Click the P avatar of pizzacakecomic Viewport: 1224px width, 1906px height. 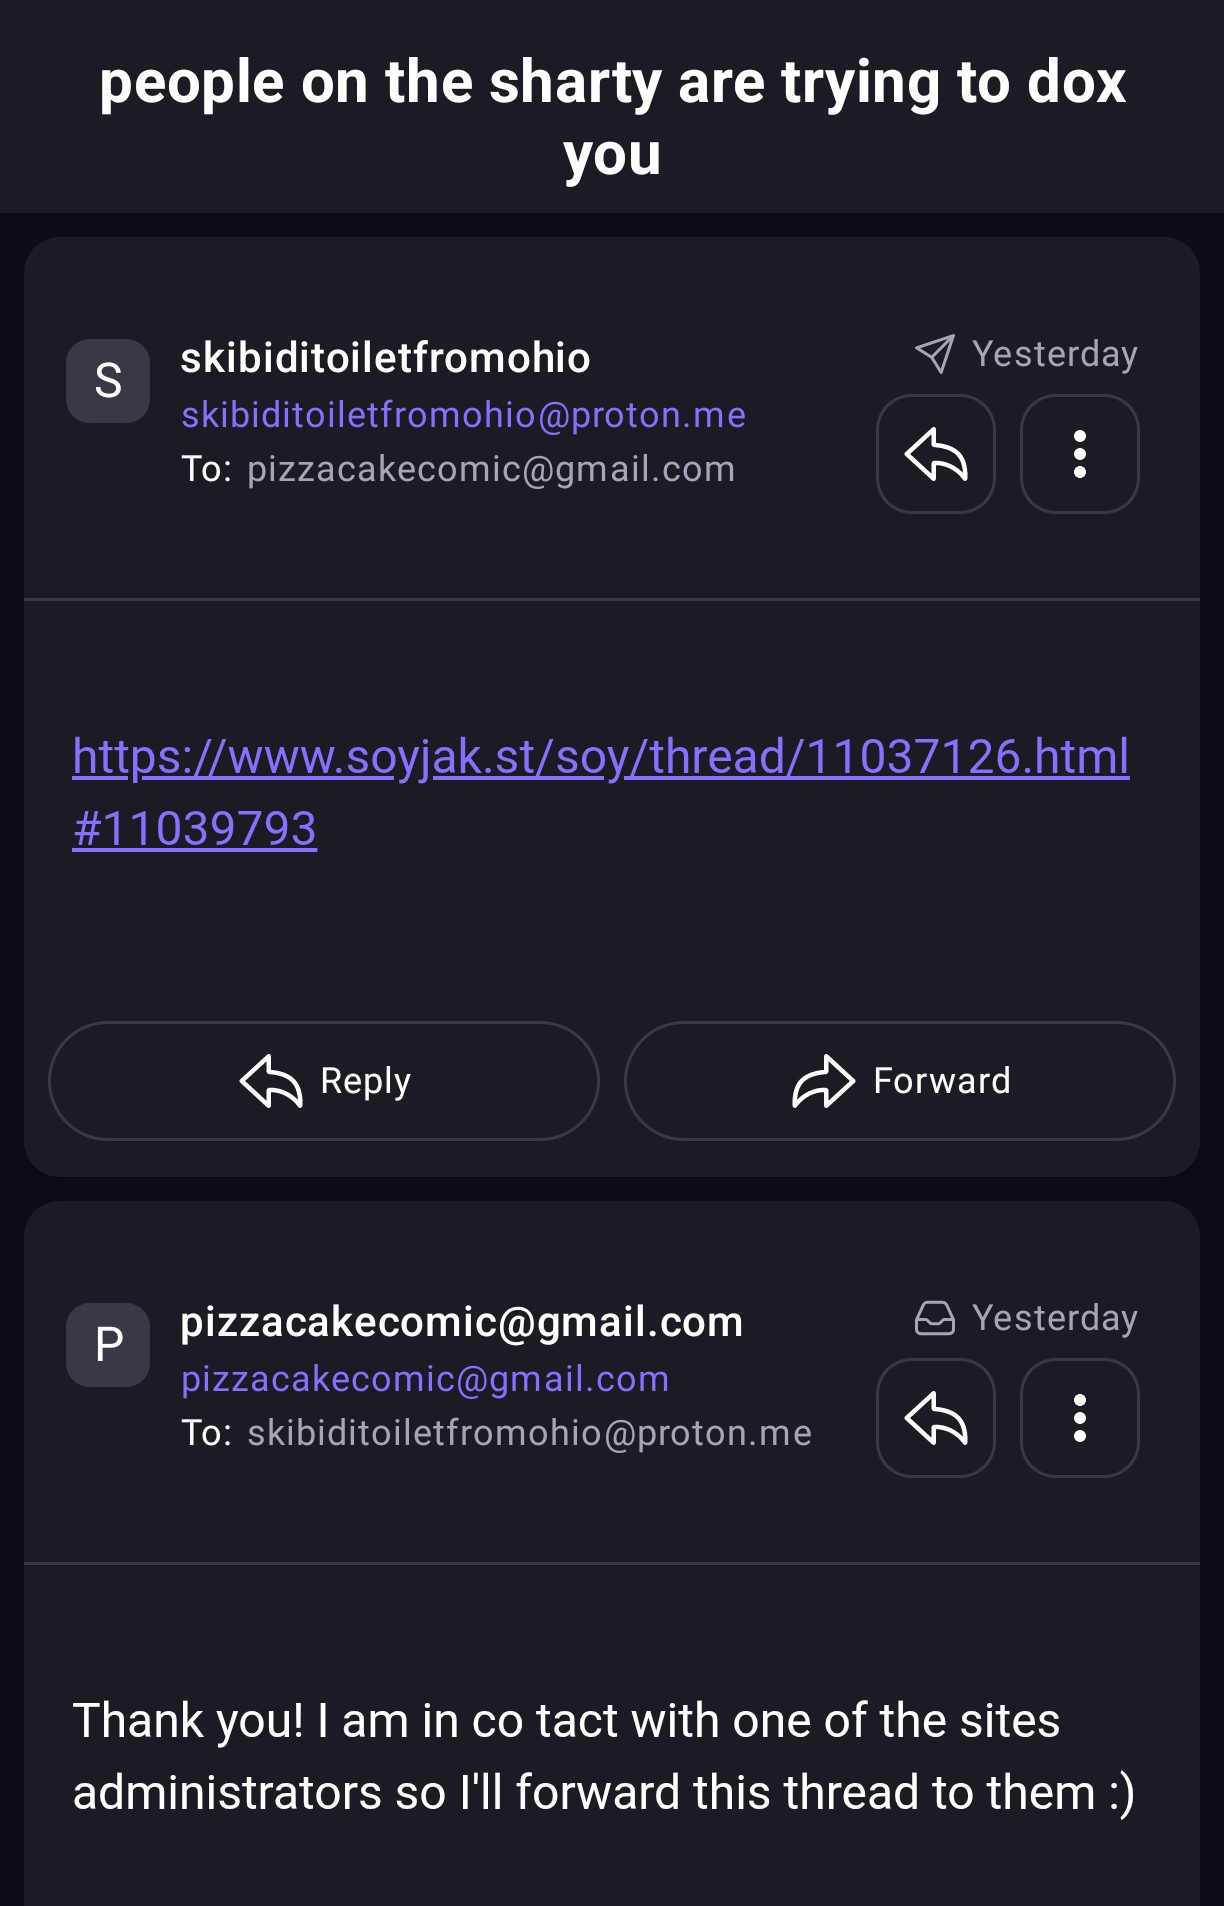tap(108, 1345)
